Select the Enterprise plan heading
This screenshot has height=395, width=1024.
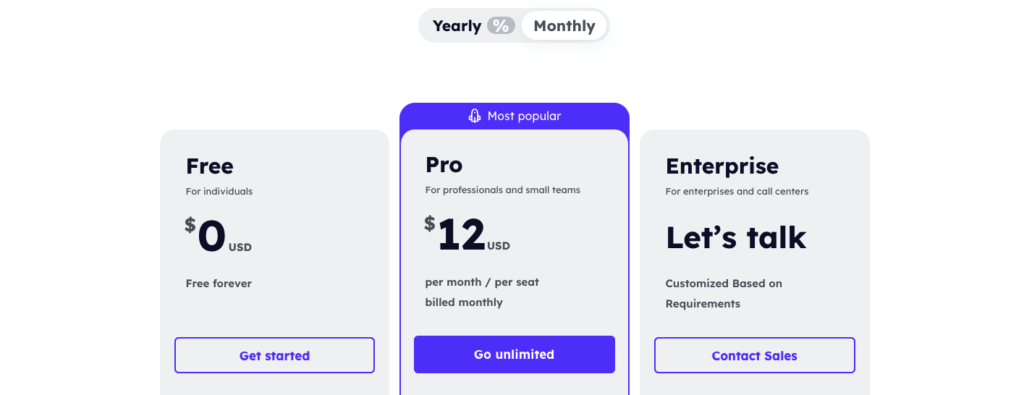722,166
